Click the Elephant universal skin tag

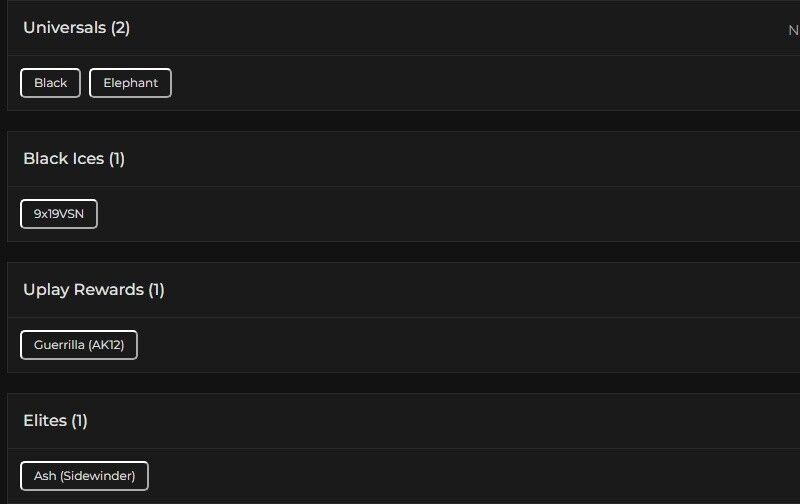(x=130, y=83)
